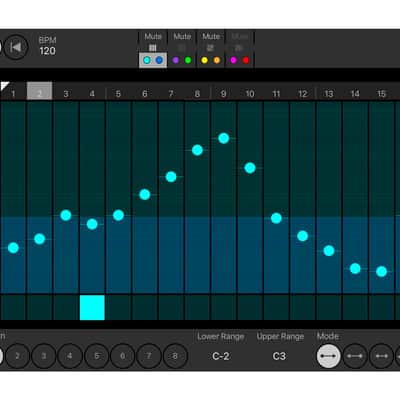
Task: Click the note dot in step 5 column
Action: (118, 215)
